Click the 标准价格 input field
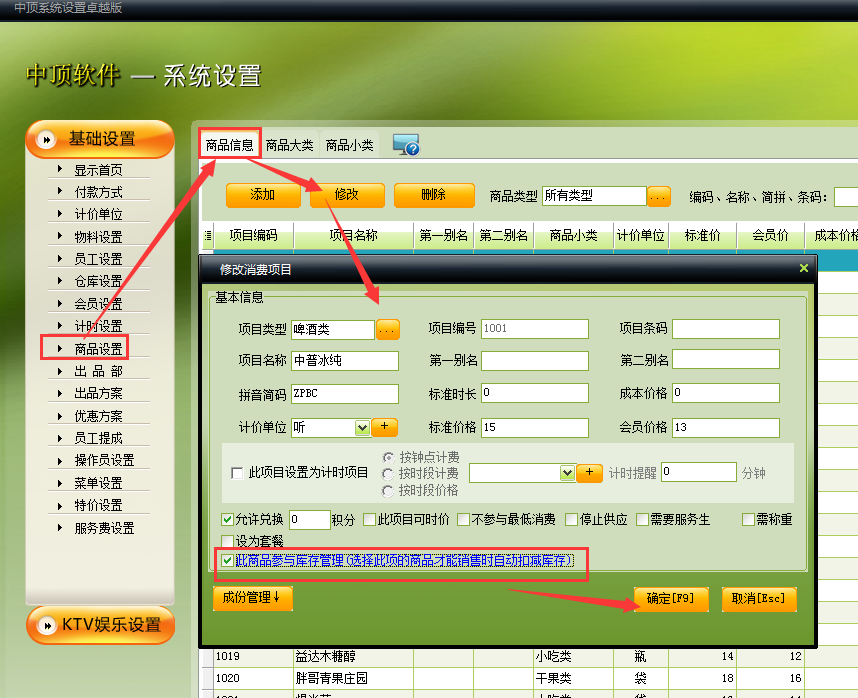Image resolution: width=858 pixels, height=698 pixels. (535, 428)
